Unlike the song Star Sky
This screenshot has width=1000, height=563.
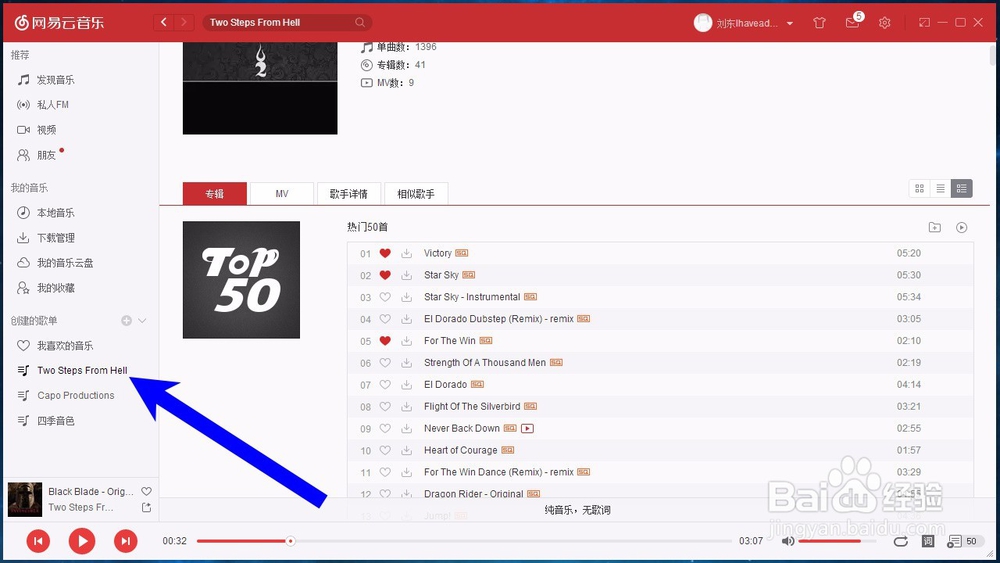point(385,275)
